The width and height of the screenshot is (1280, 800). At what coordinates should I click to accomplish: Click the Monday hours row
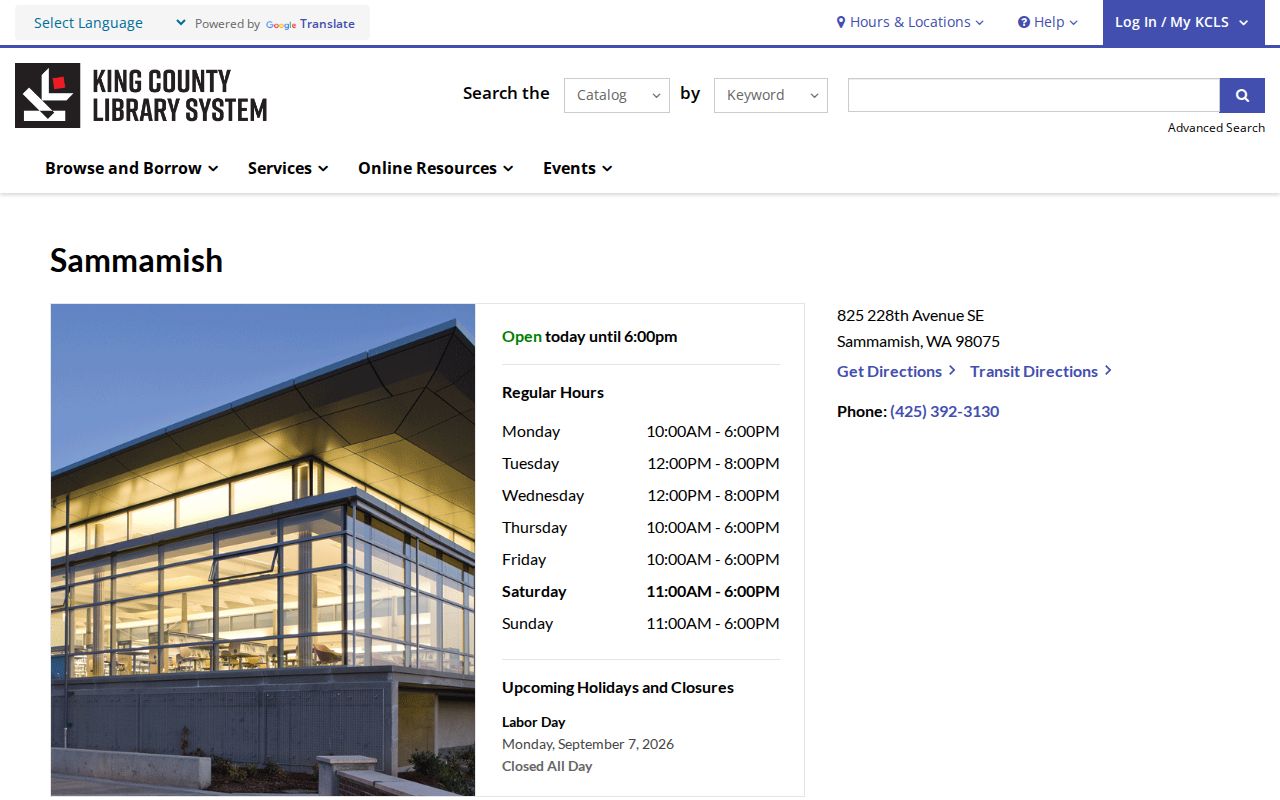point(641,431)
